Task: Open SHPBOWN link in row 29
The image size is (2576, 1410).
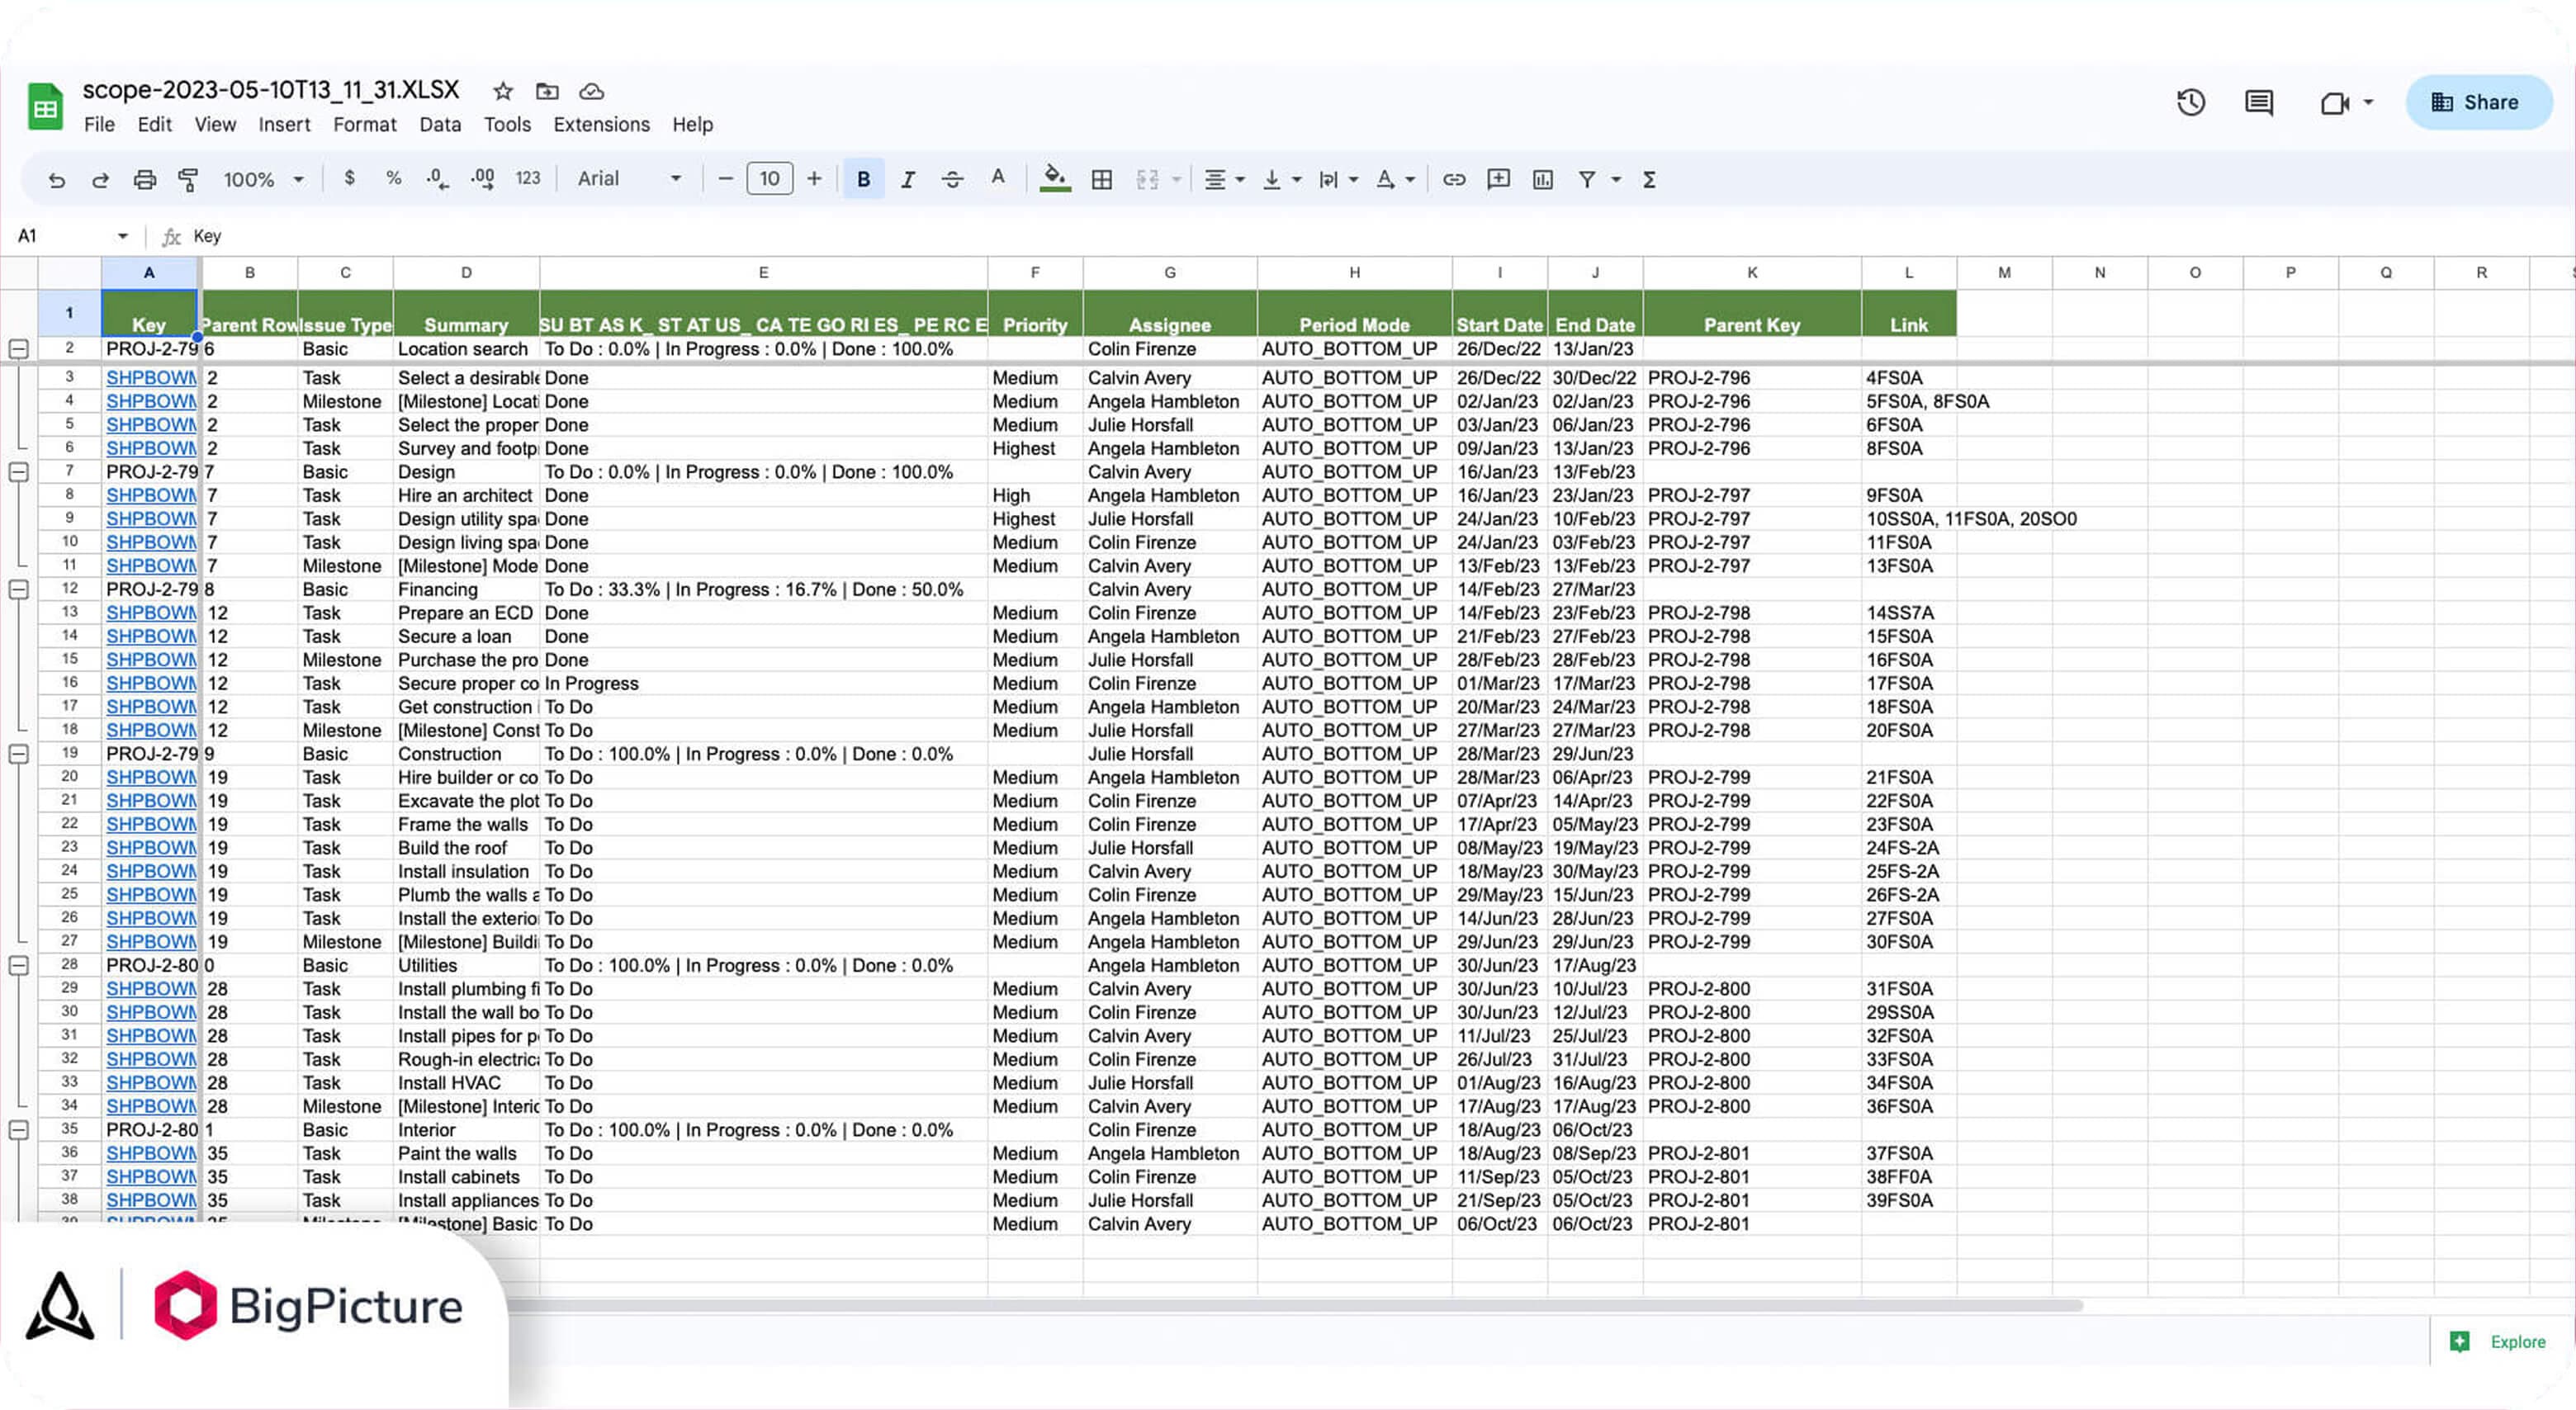Action: (151, 989)
